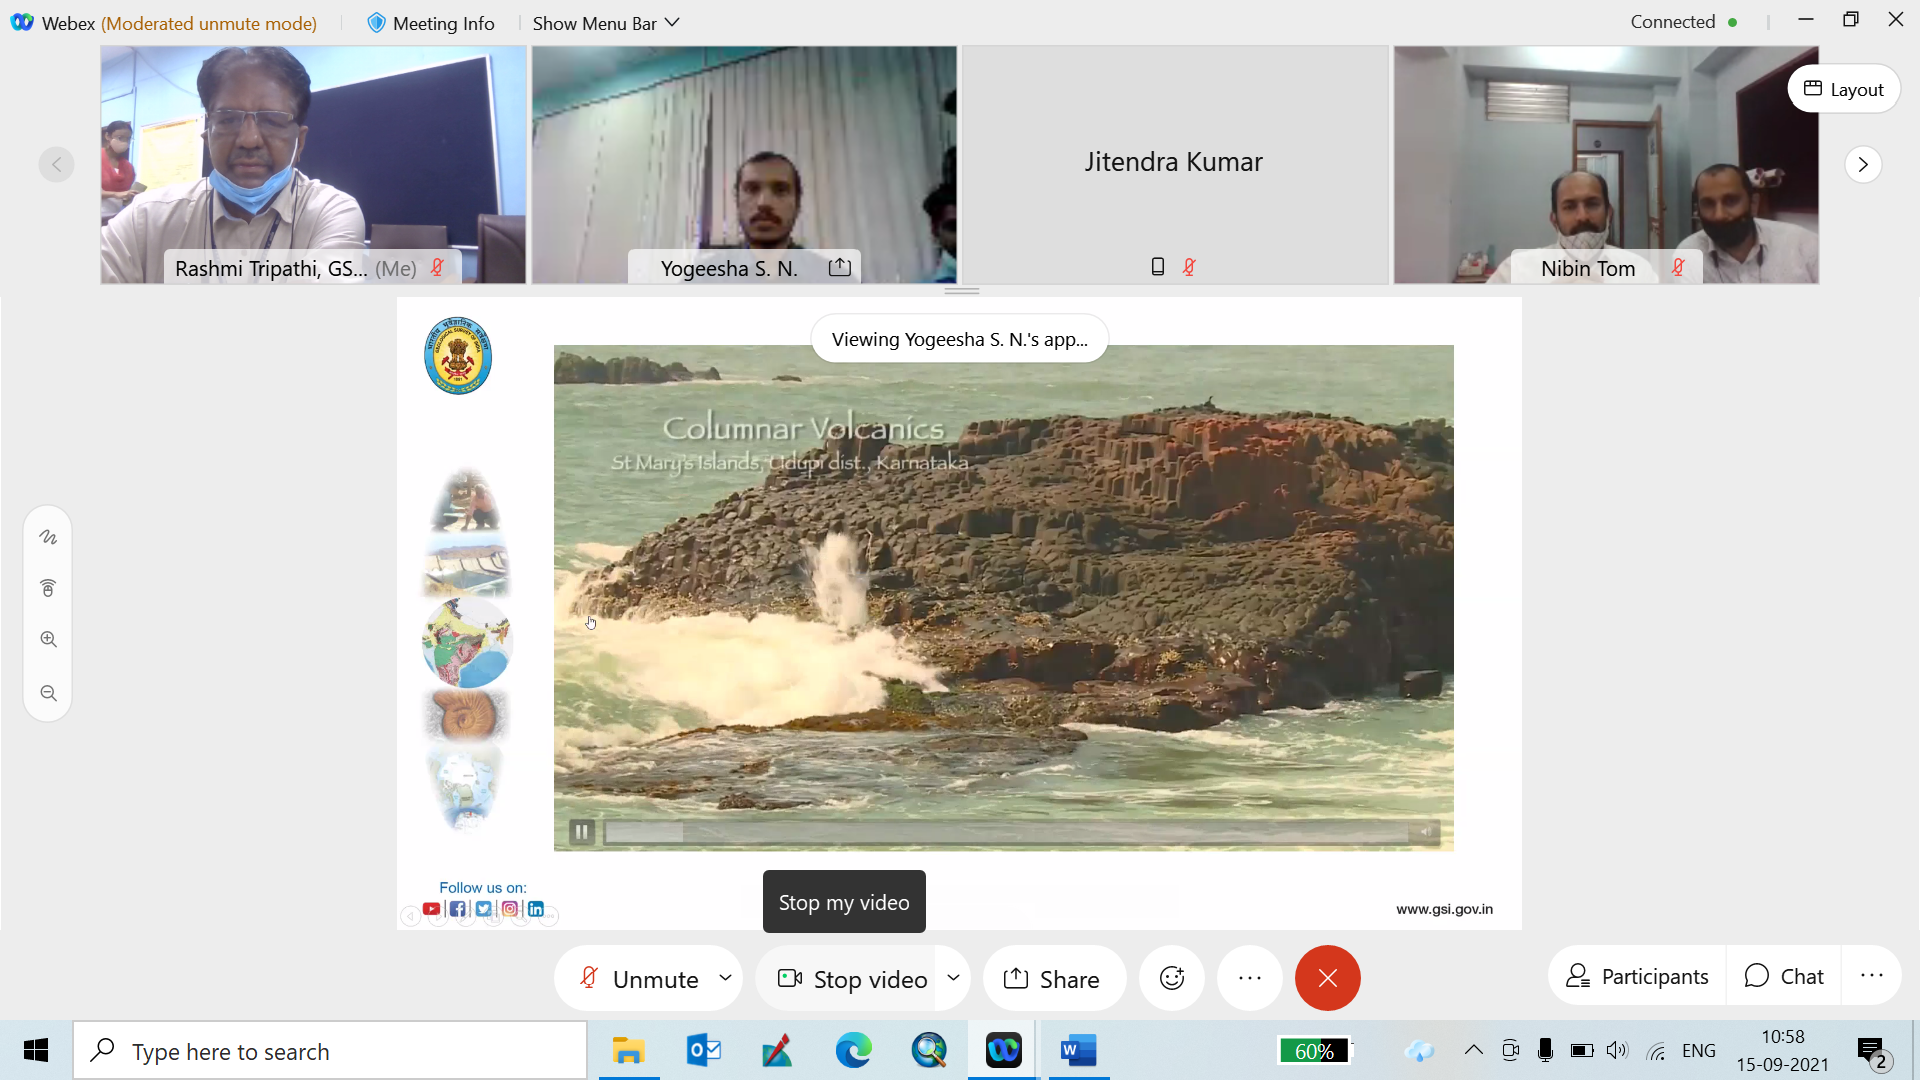Click Type here to search box
The image size is (1920, 1080).
coord(330,1051)
